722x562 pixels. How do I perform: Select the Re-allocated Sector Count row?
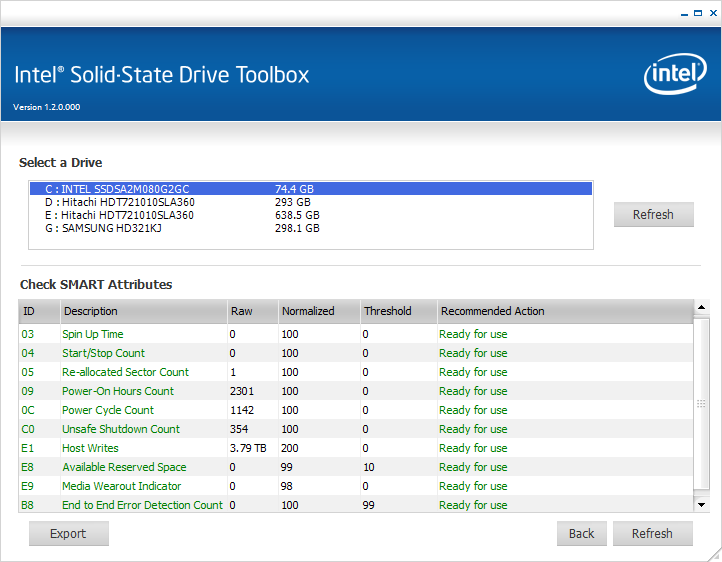coord(355,372)
